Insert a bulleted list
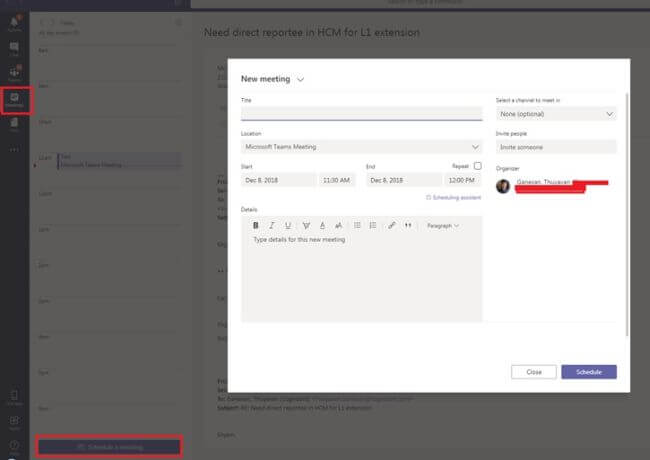 click(x=357, y=225)
